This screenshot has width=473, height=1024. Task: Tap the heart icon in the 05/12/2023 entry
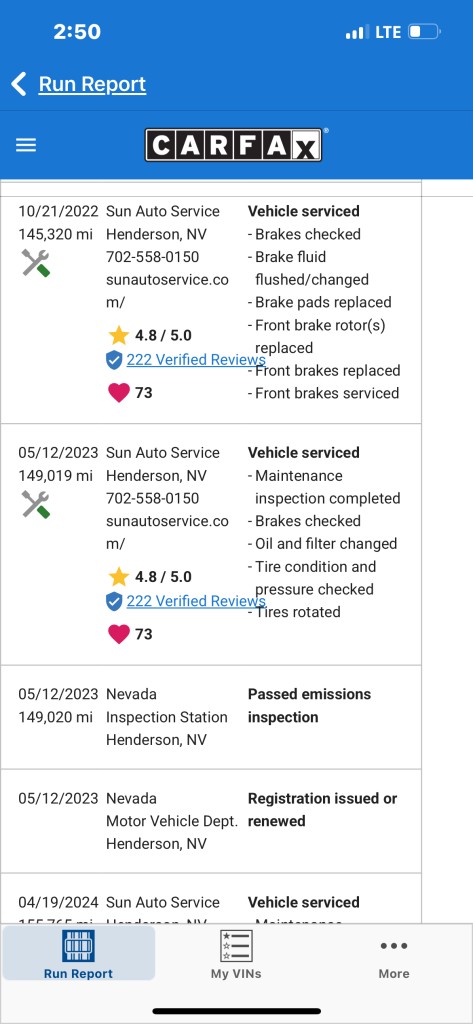(x=118, y=634)
